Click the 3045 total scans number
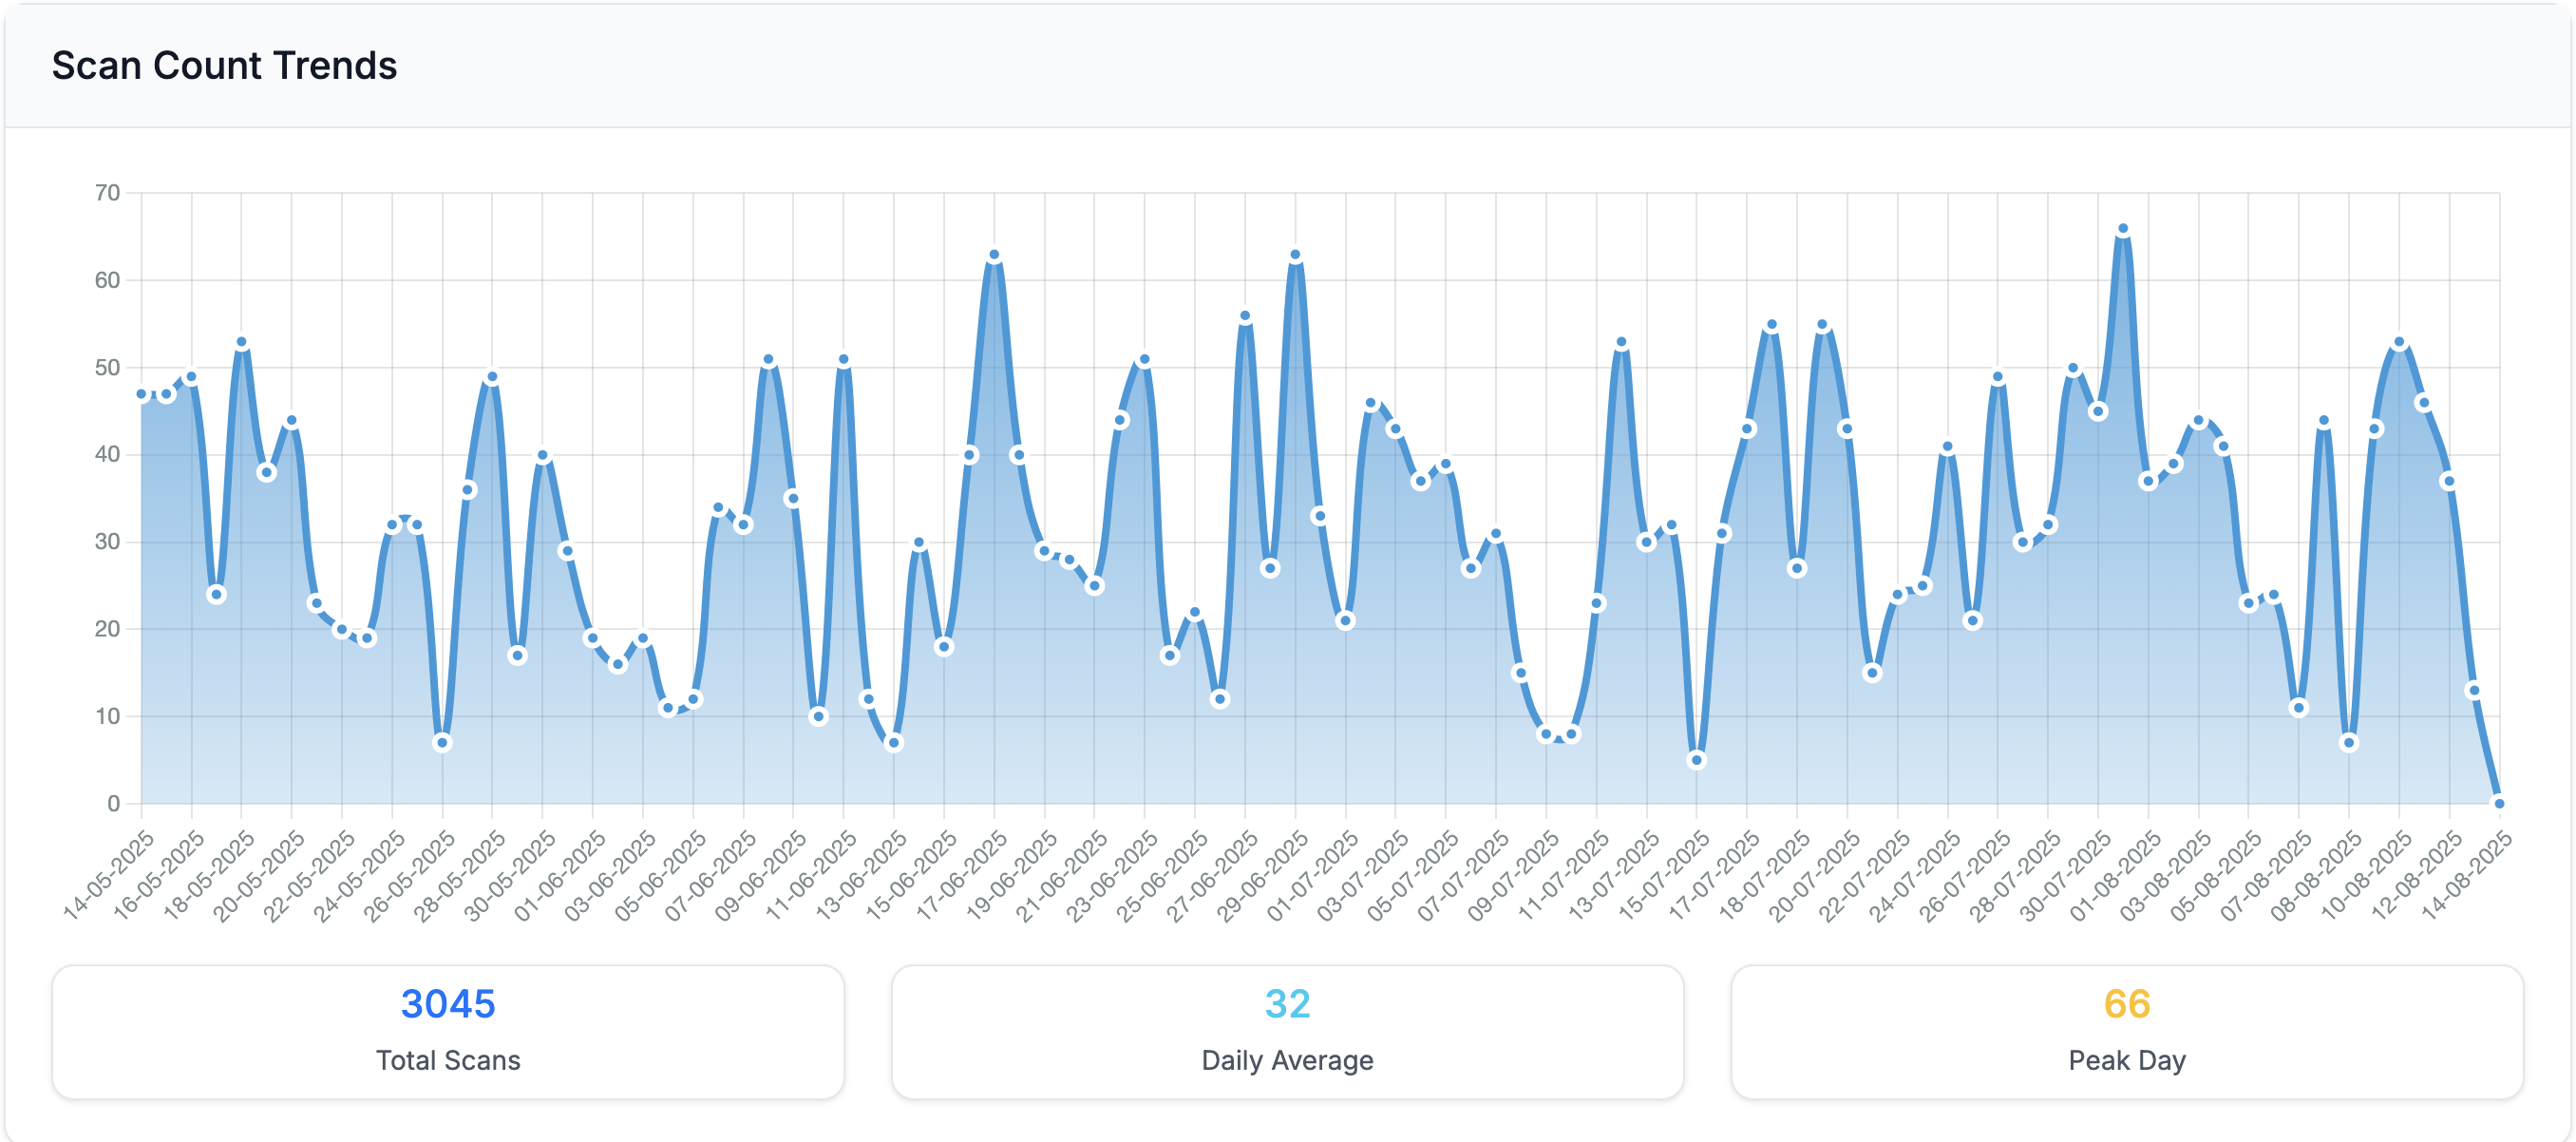The width and height of the screenshot is (2576, 1142). 447,1003
